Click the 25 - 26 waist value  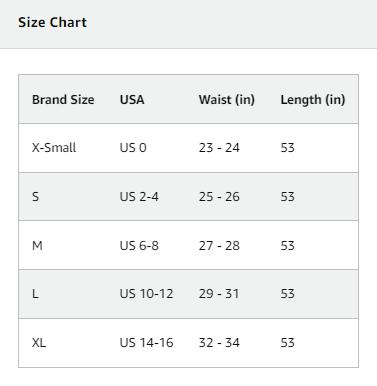coord(219,197)
